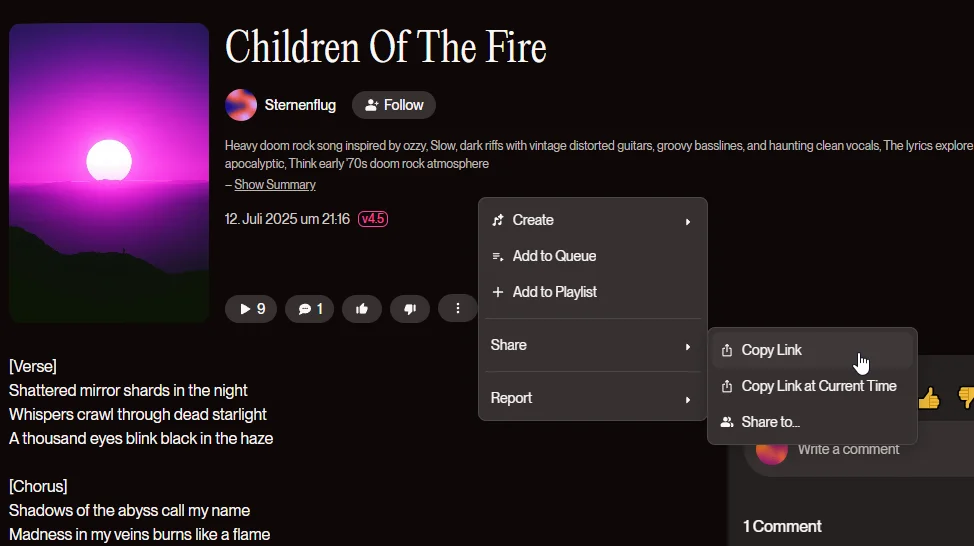Expand the Report submenu
Image resolution: width=974 pixels, height=546 pixels.
click(593, 398)
